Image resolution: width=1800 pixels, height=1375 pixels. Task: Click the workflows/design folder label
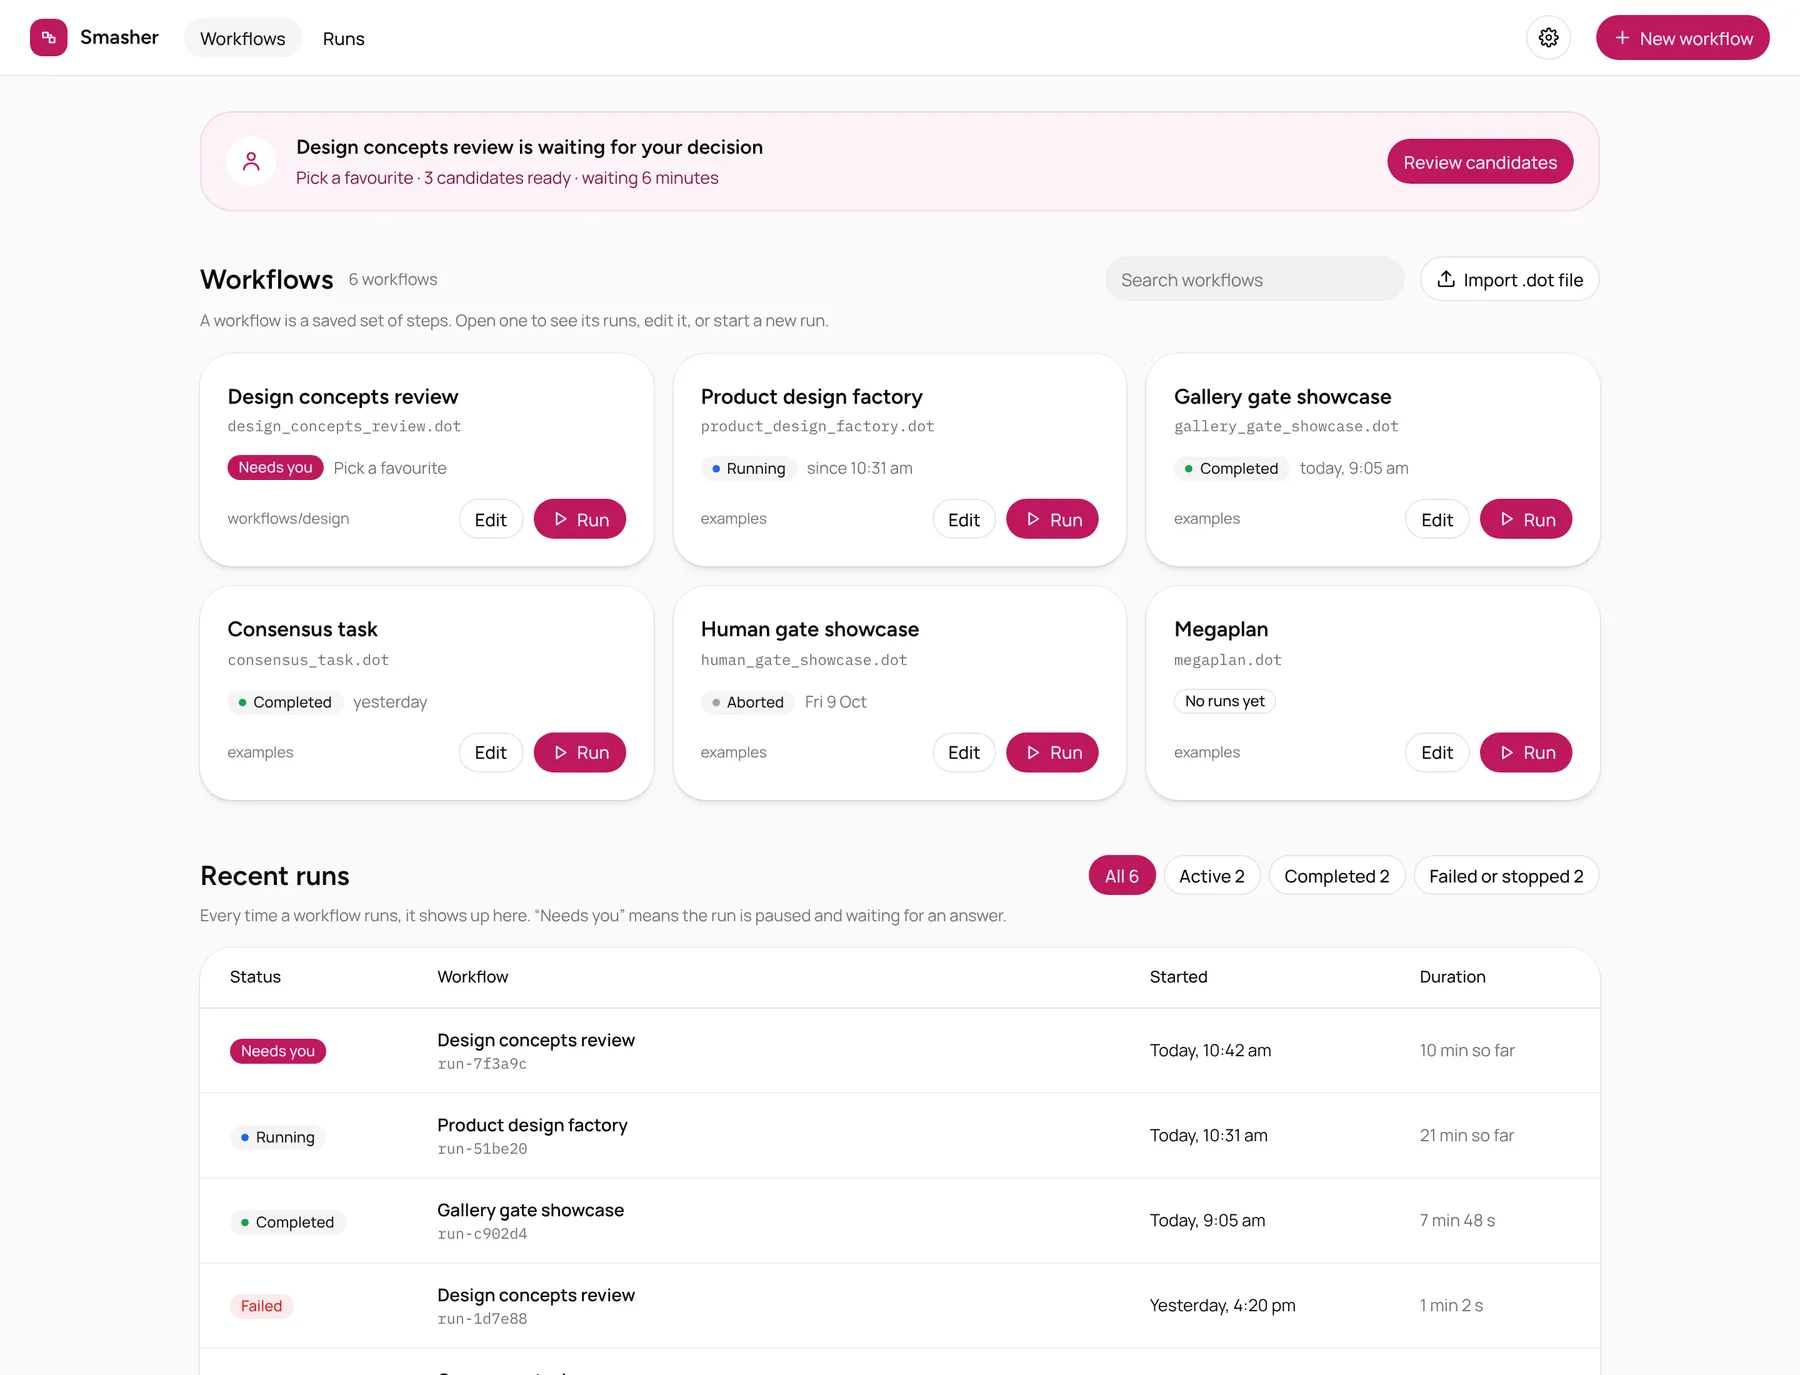(288, 519)
